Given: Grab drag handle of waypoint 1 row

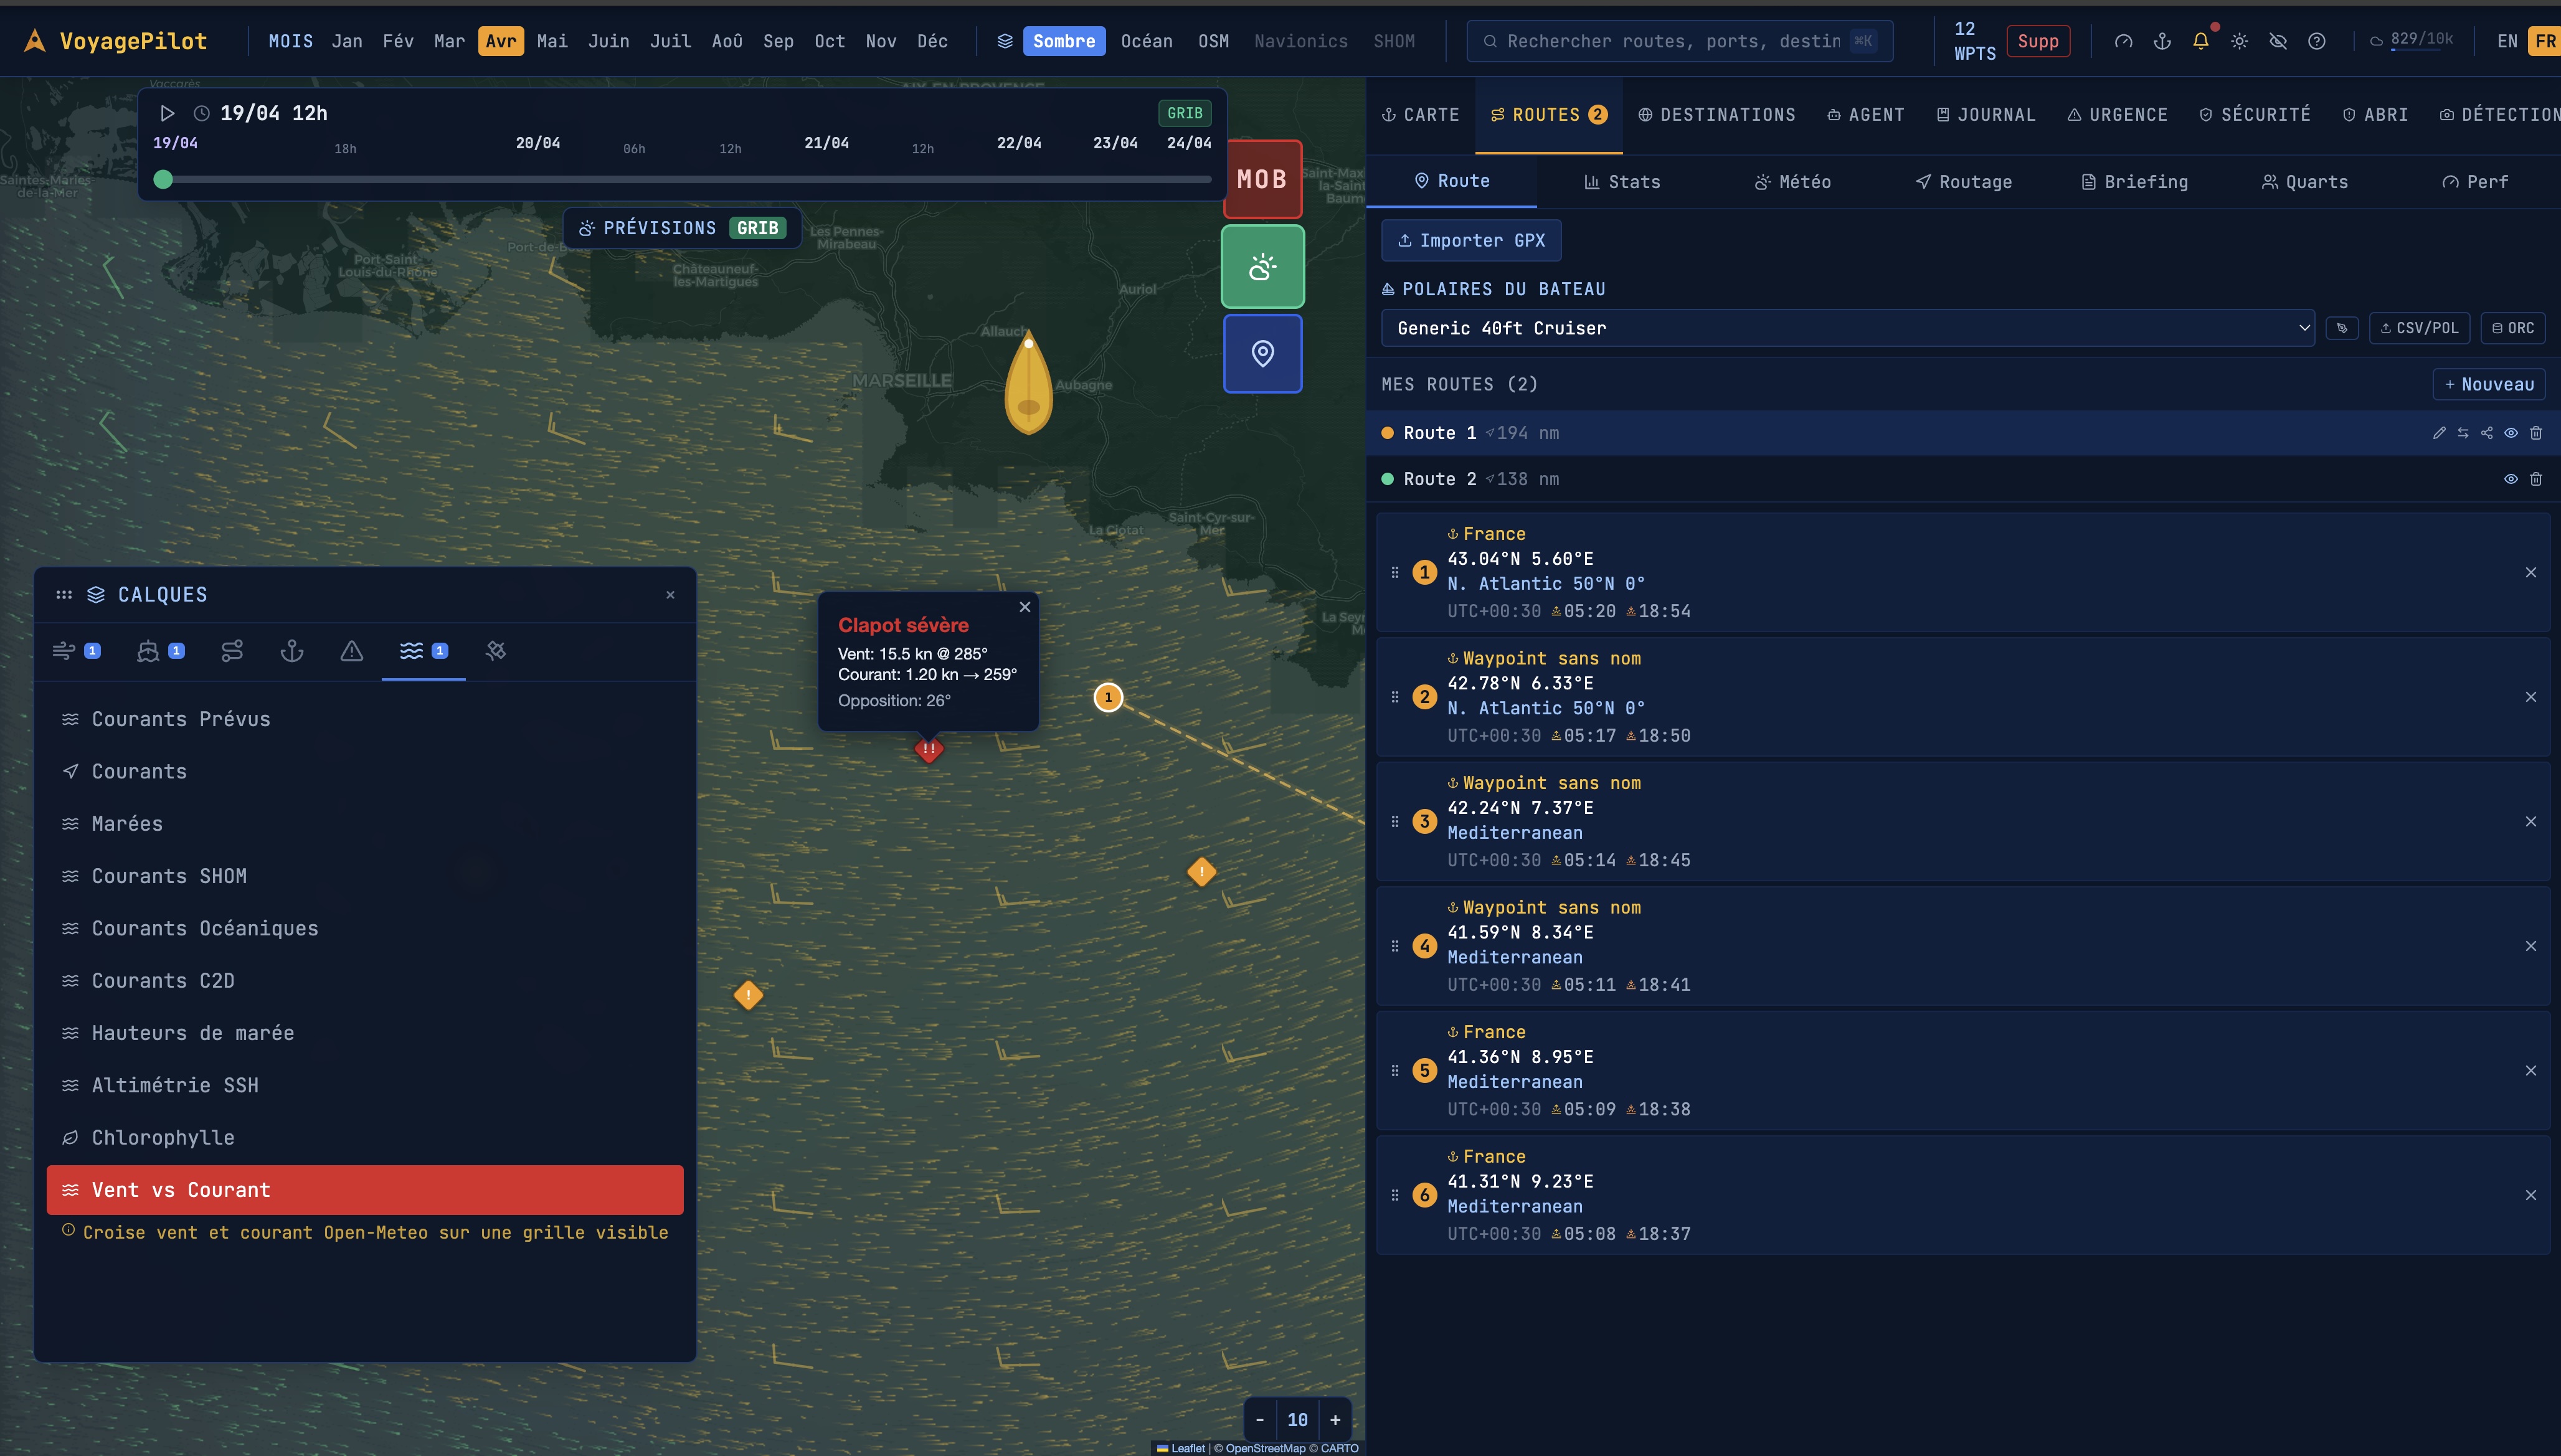Looking at the screenshot, I should point(1395,572).
